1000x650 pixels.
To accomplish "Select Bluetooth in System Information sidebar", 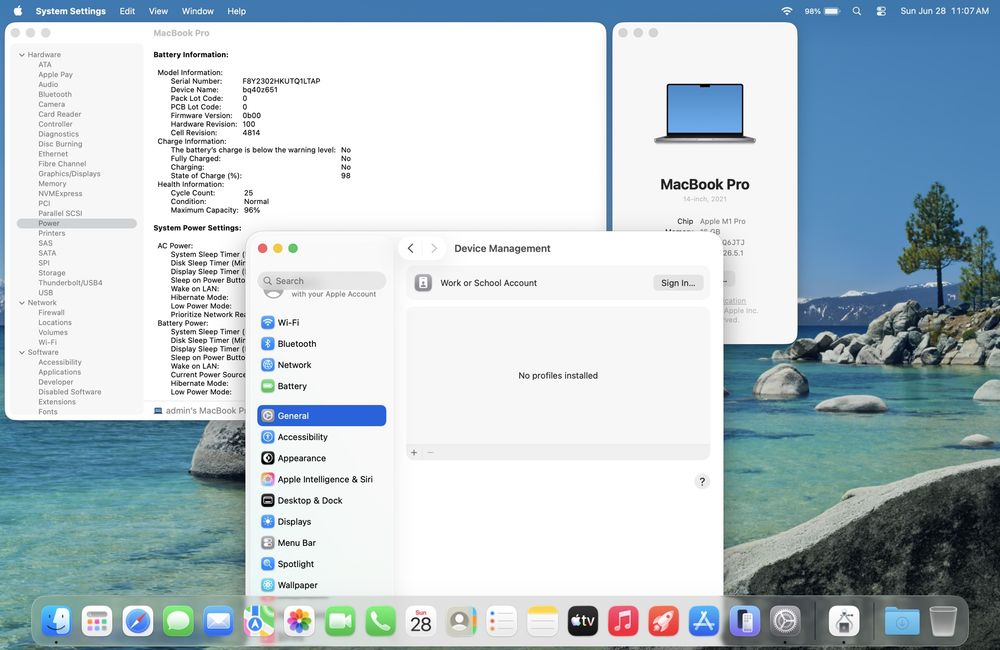I will (x=55, y=94).
